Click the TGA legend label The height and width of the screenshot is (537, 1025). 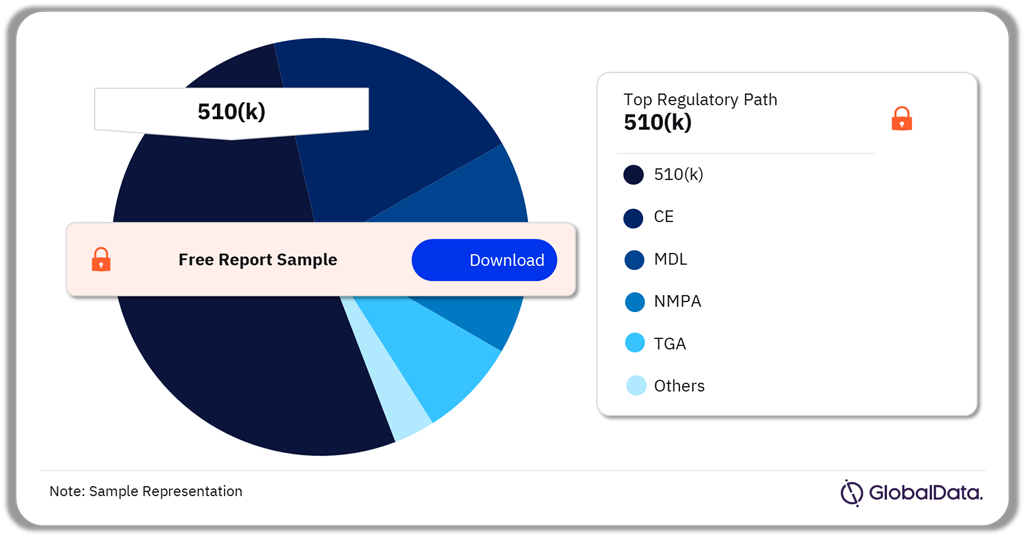point(670,343)
